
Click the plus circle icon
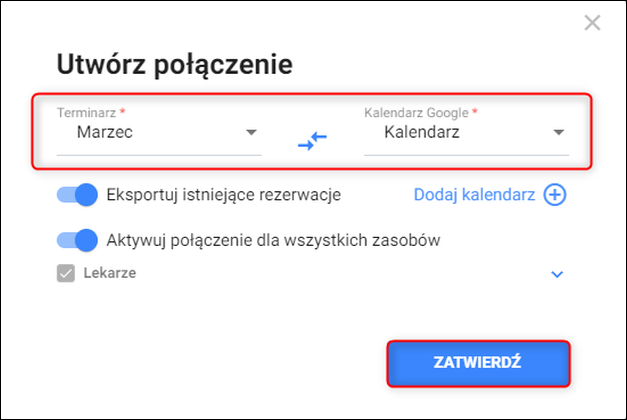[x=555, y=195]
